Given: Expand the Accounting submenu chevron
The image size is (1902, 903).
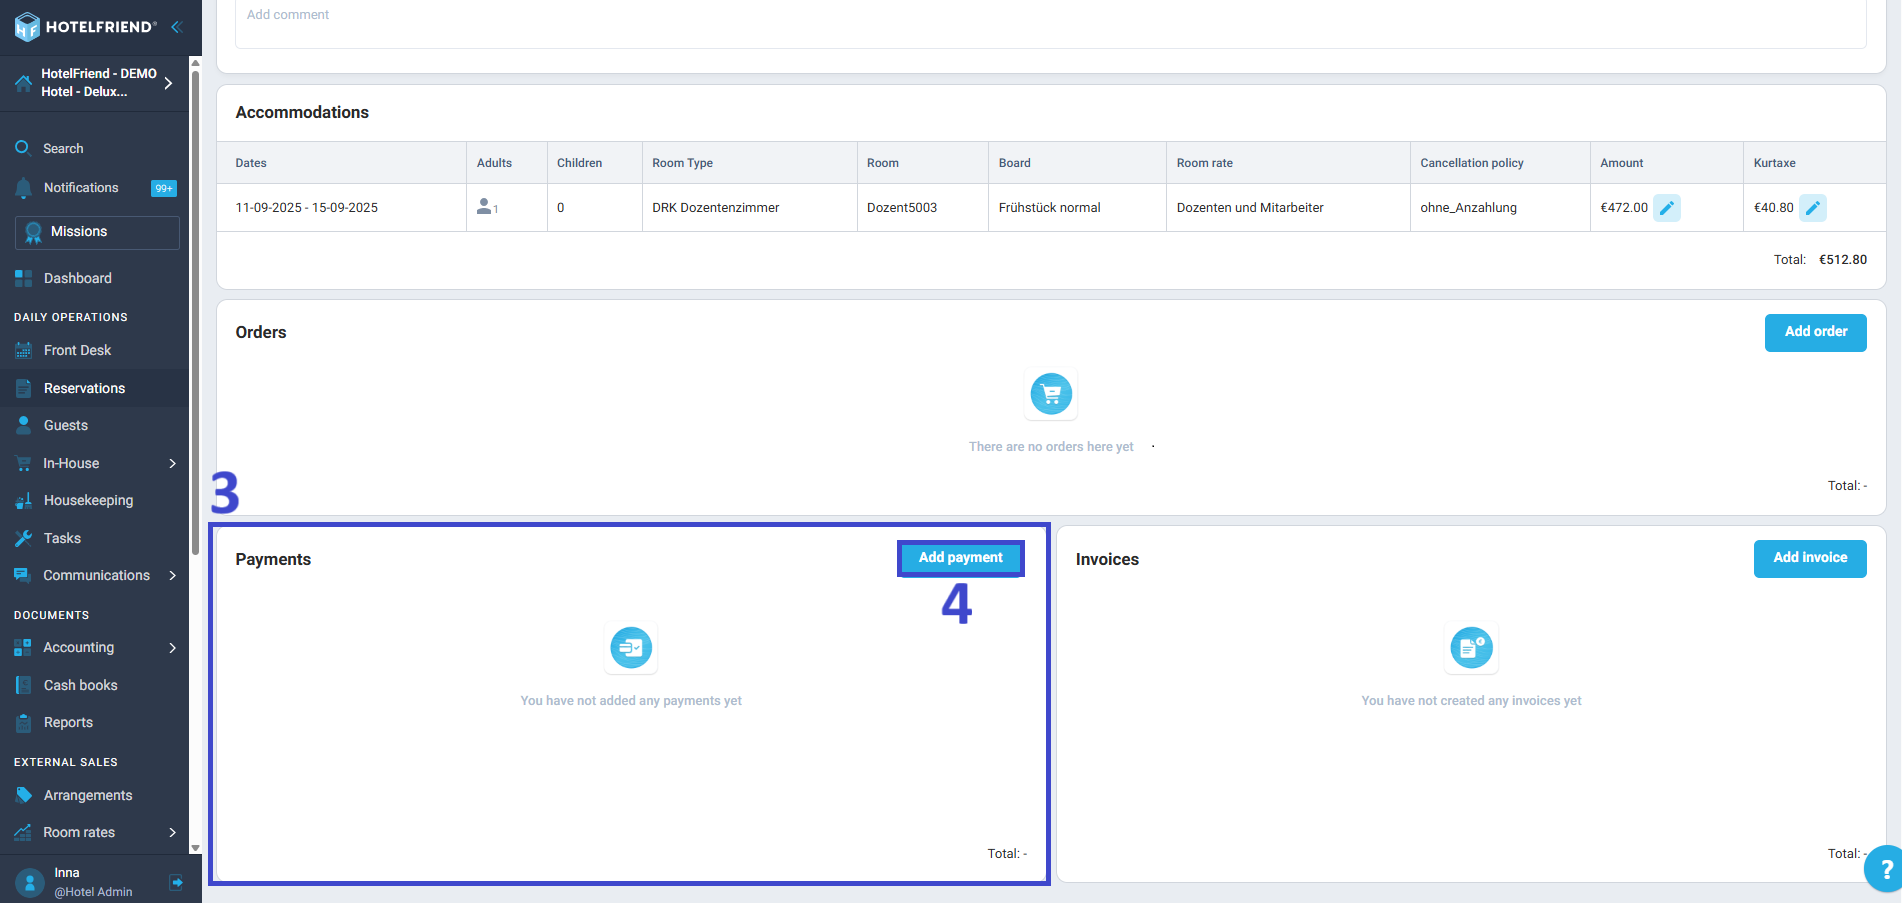Looking at the screenshot, I should (172, 648).
